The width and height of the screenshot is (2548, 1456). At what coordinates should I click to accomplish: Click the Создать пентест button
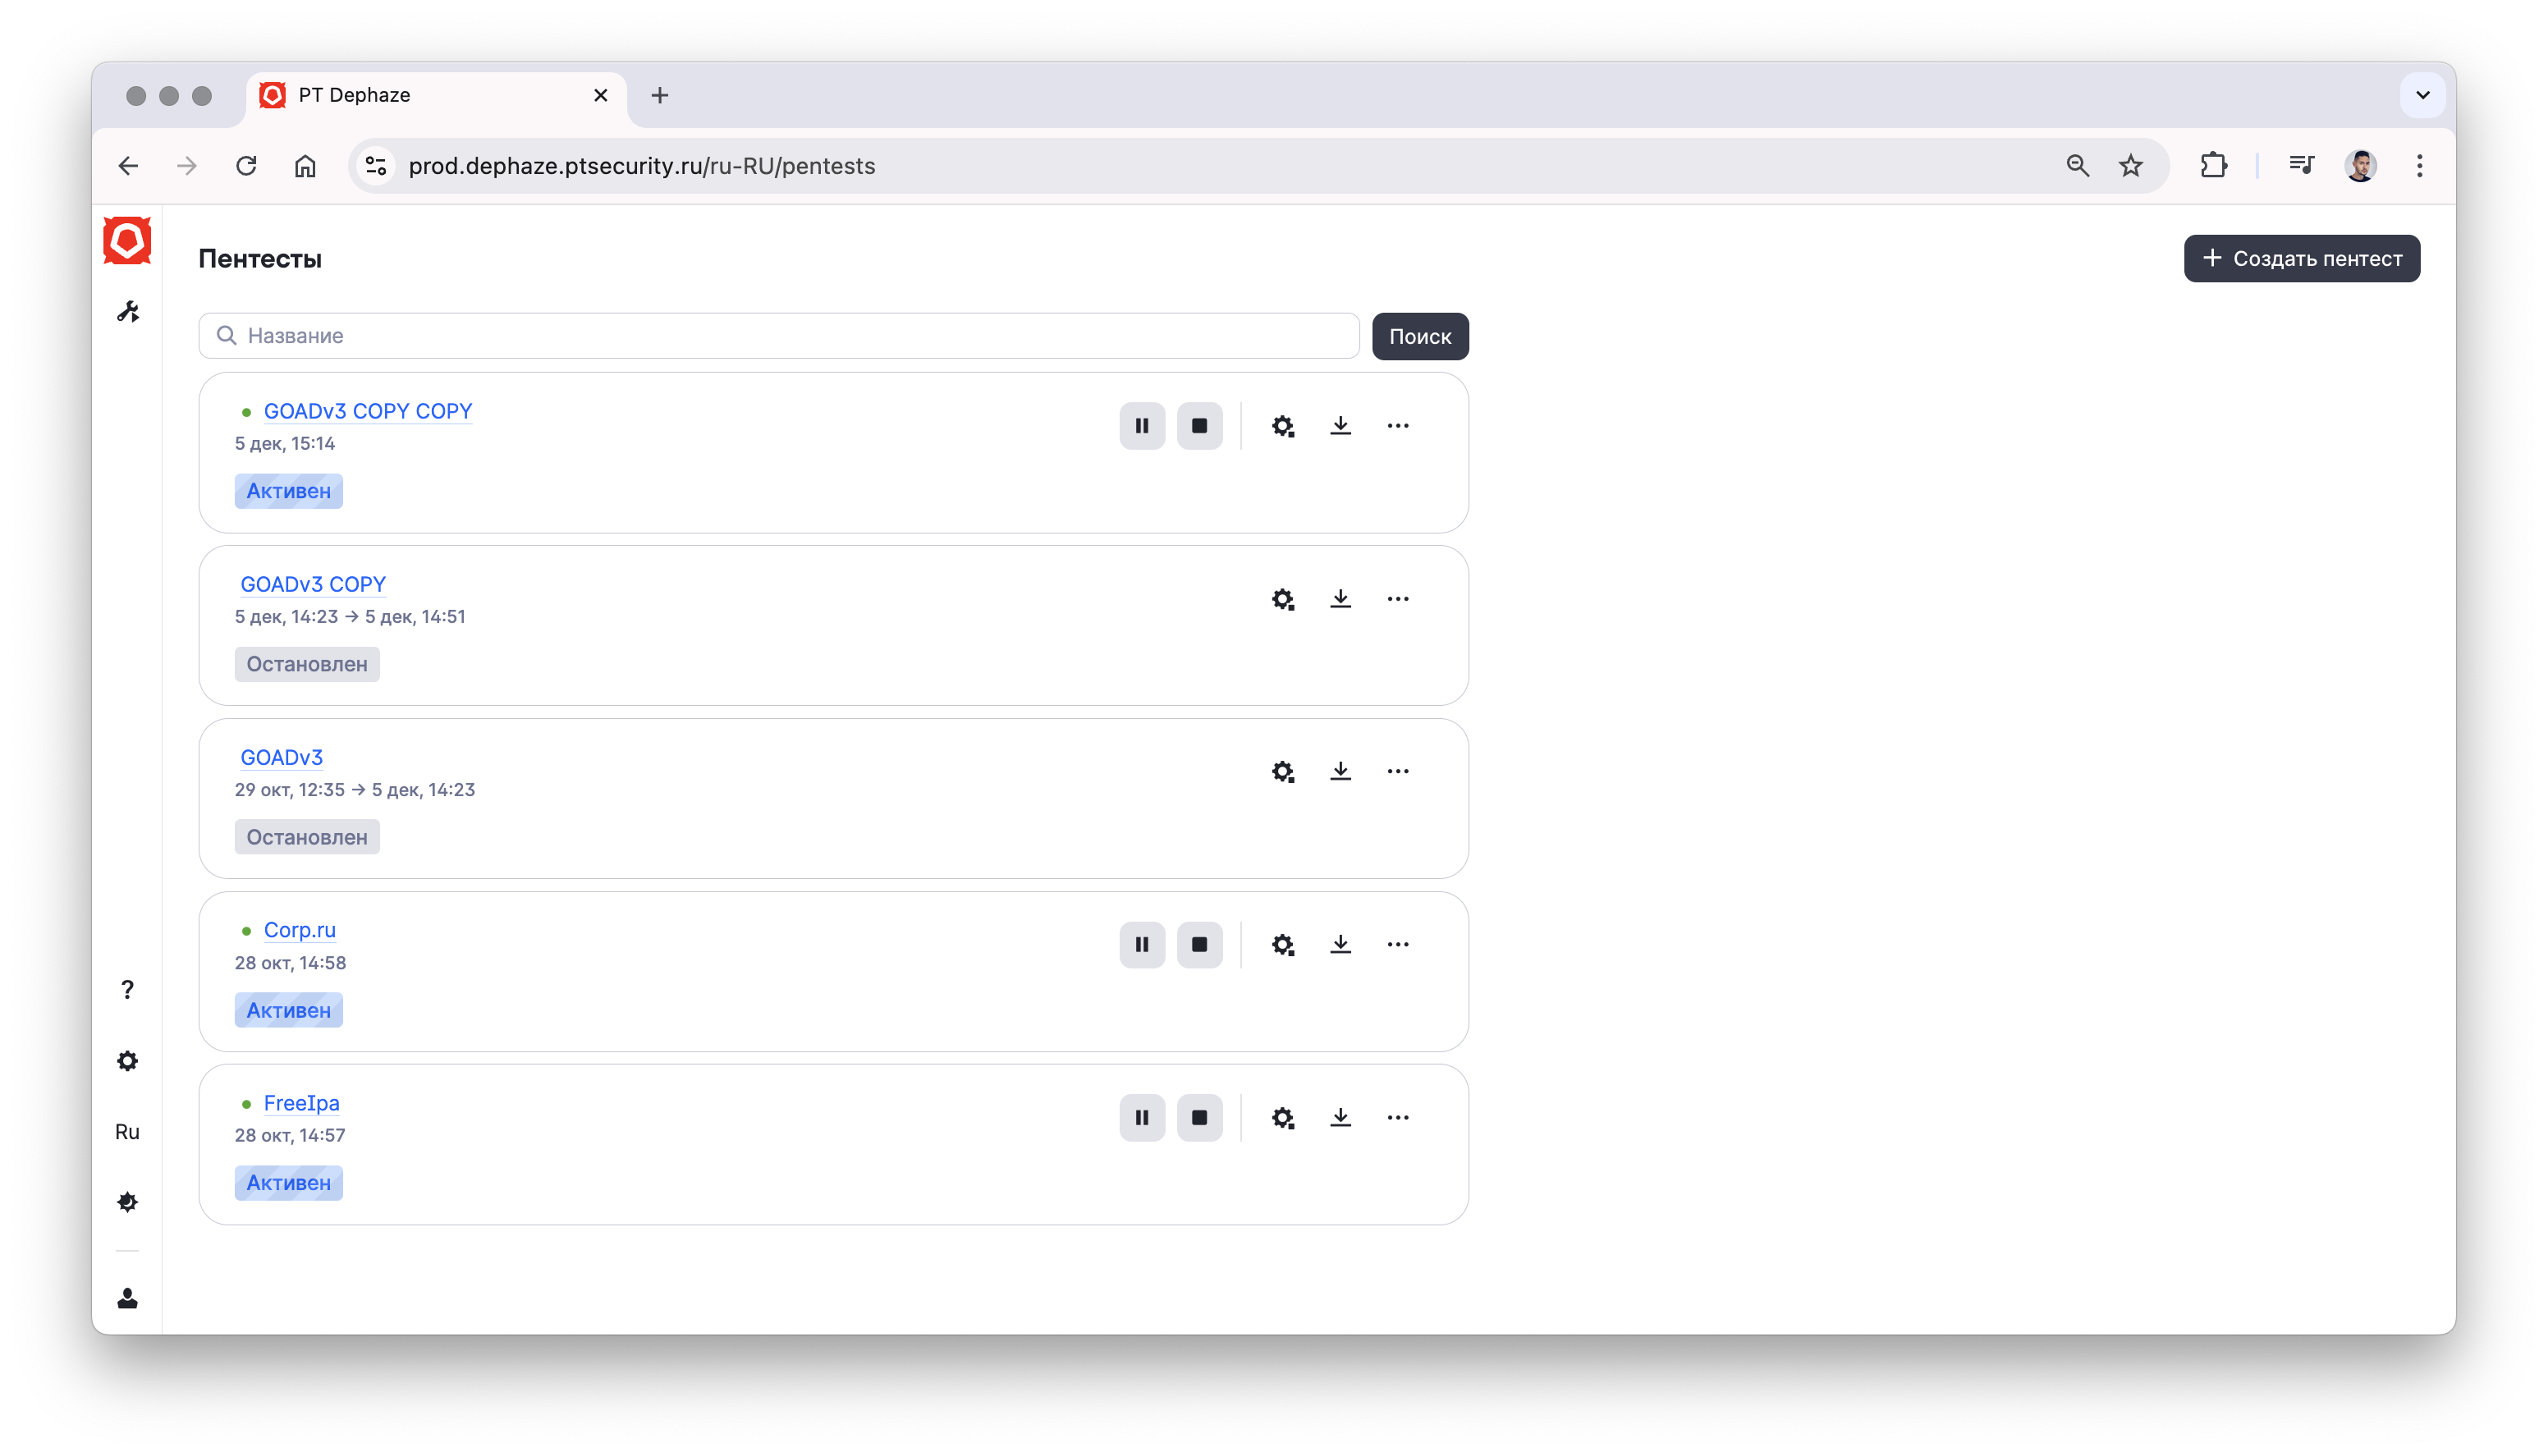(2301, 259)
